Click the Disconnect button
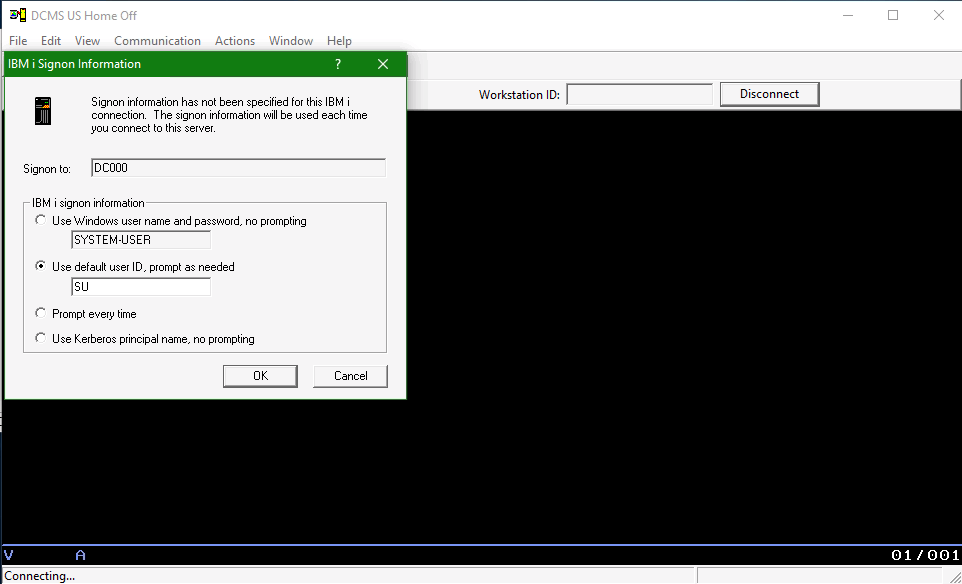 (x=769, y=94)
